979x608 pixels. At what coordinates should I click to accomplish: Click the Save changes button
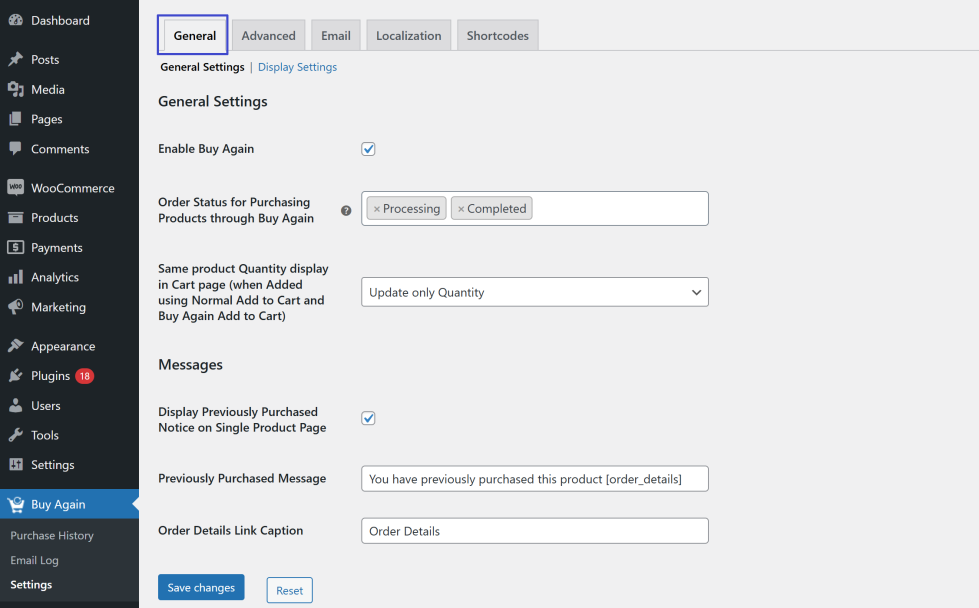pyautogui.click(x=201, y=588)
